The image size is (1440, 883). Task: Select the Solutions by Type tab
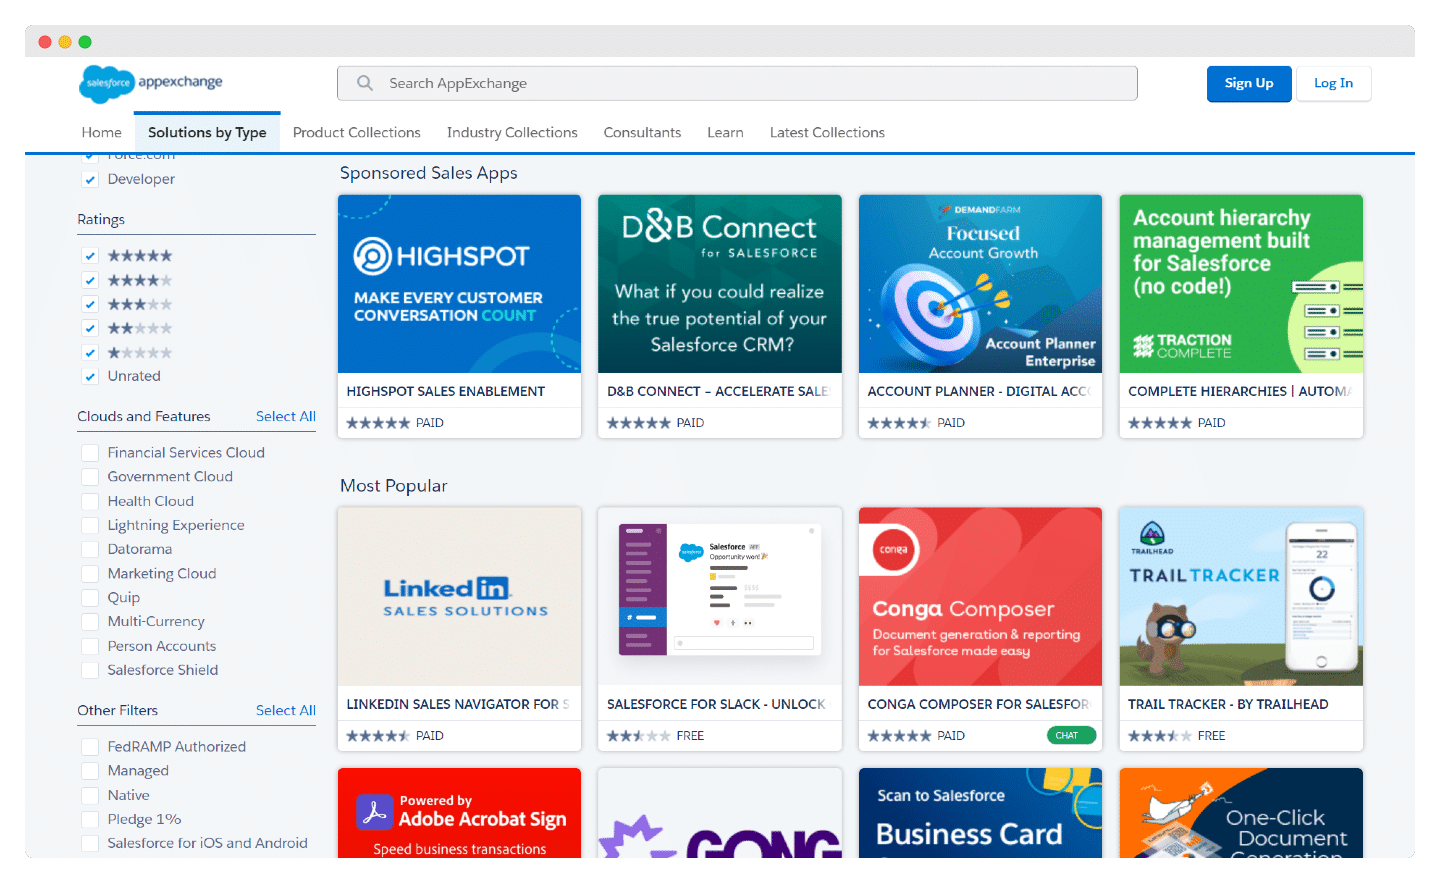pos(207,132)
